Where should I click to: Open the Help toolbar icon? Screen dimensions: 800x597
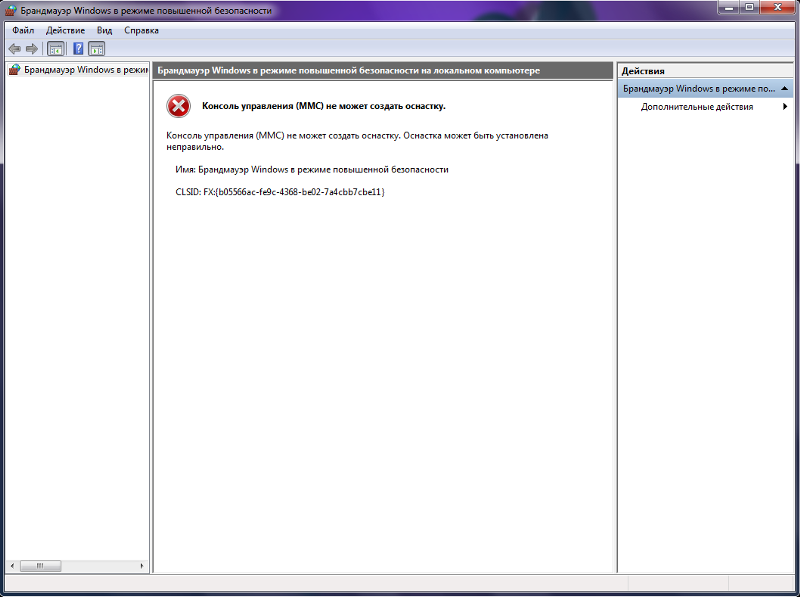click(78, 49)
